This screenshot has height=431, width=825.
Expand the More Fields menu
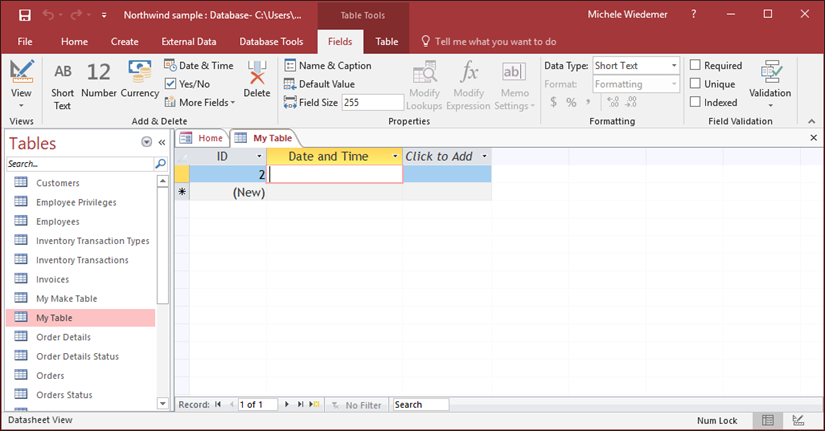(x=199, y=102)
